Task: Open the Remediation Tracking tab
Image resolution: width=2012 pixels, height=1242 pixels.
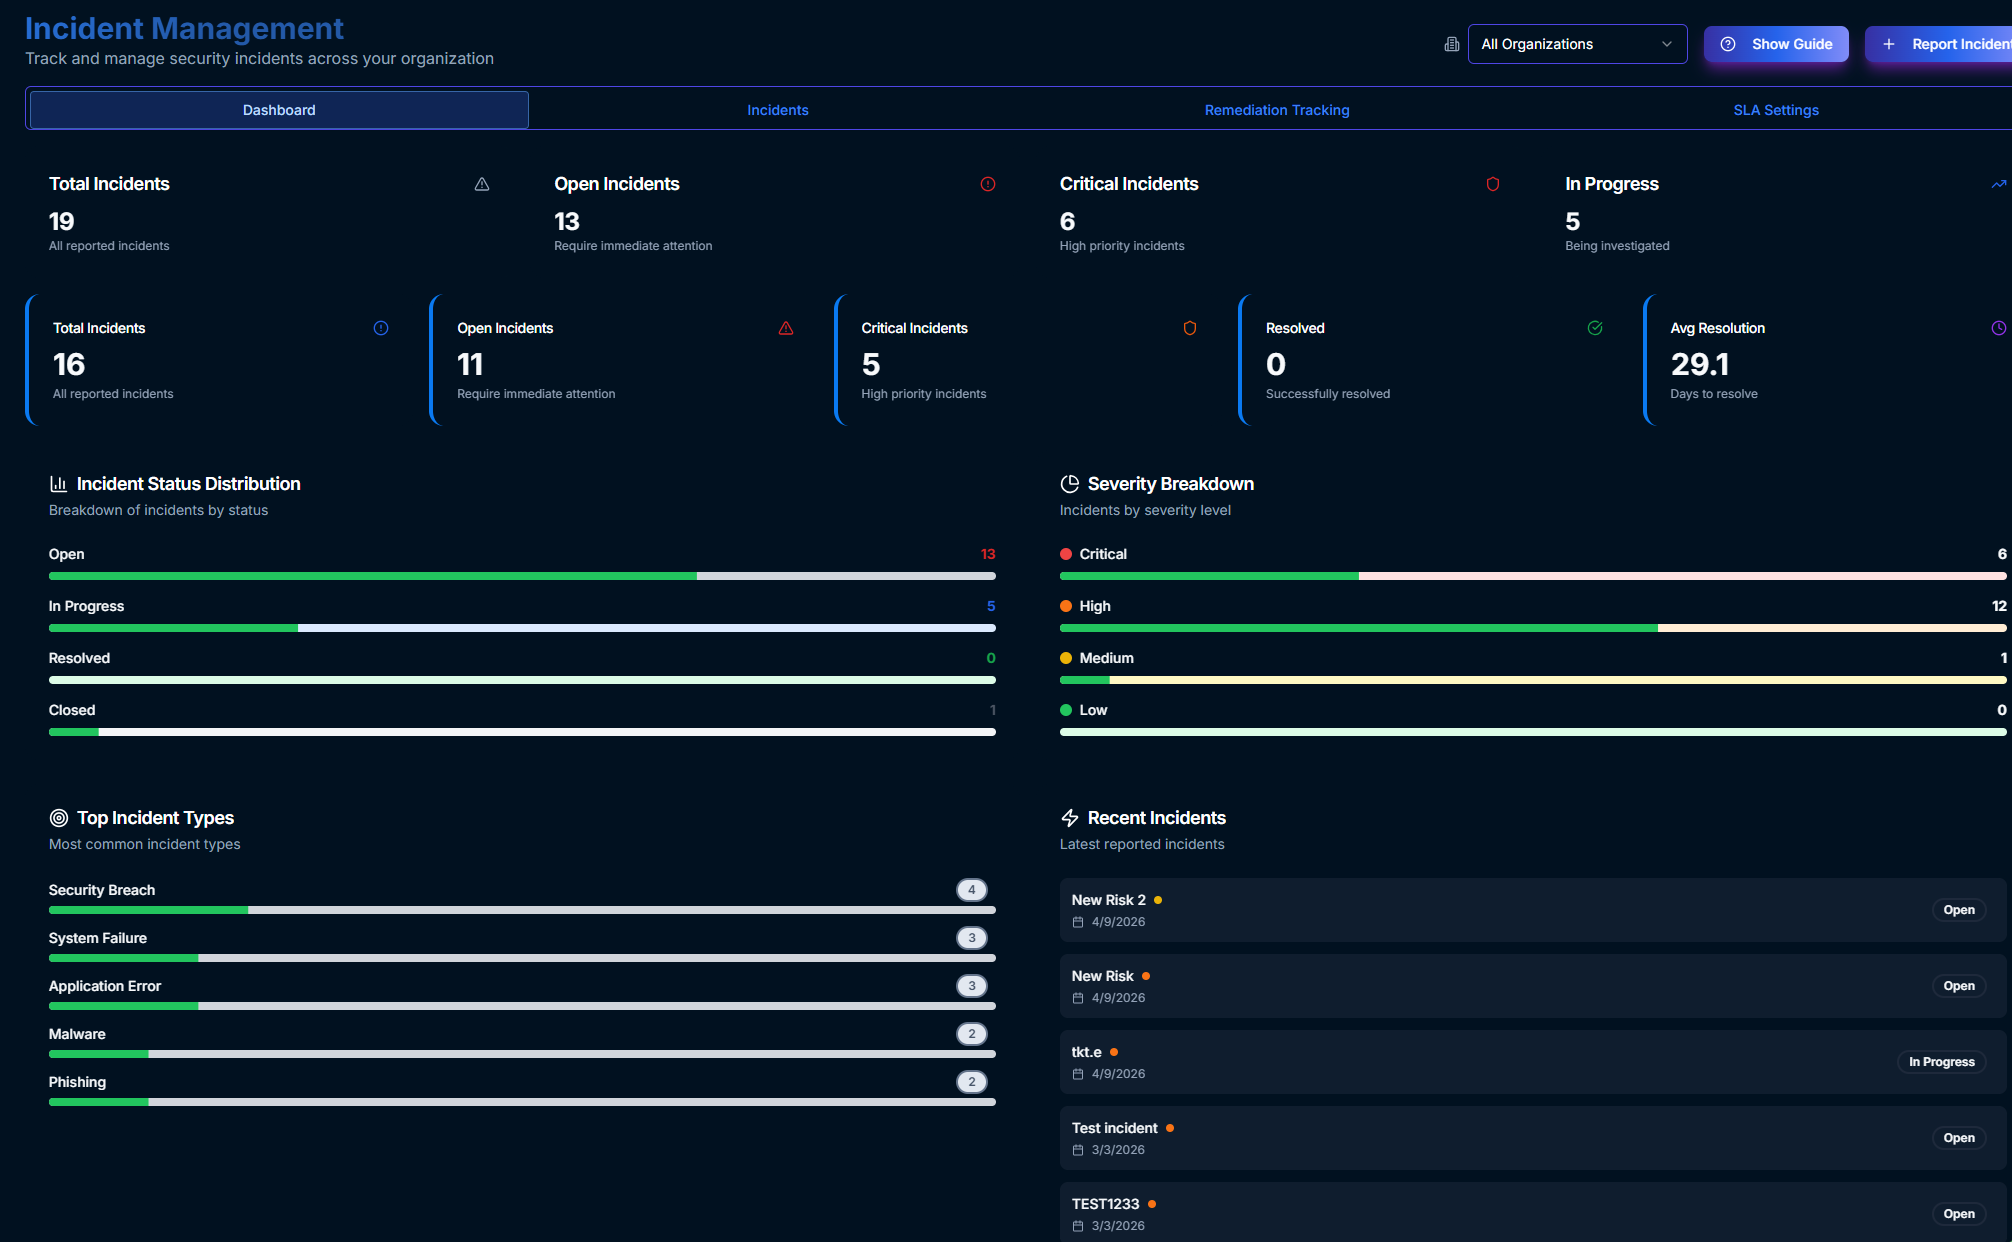Action: click(1277, 110)
